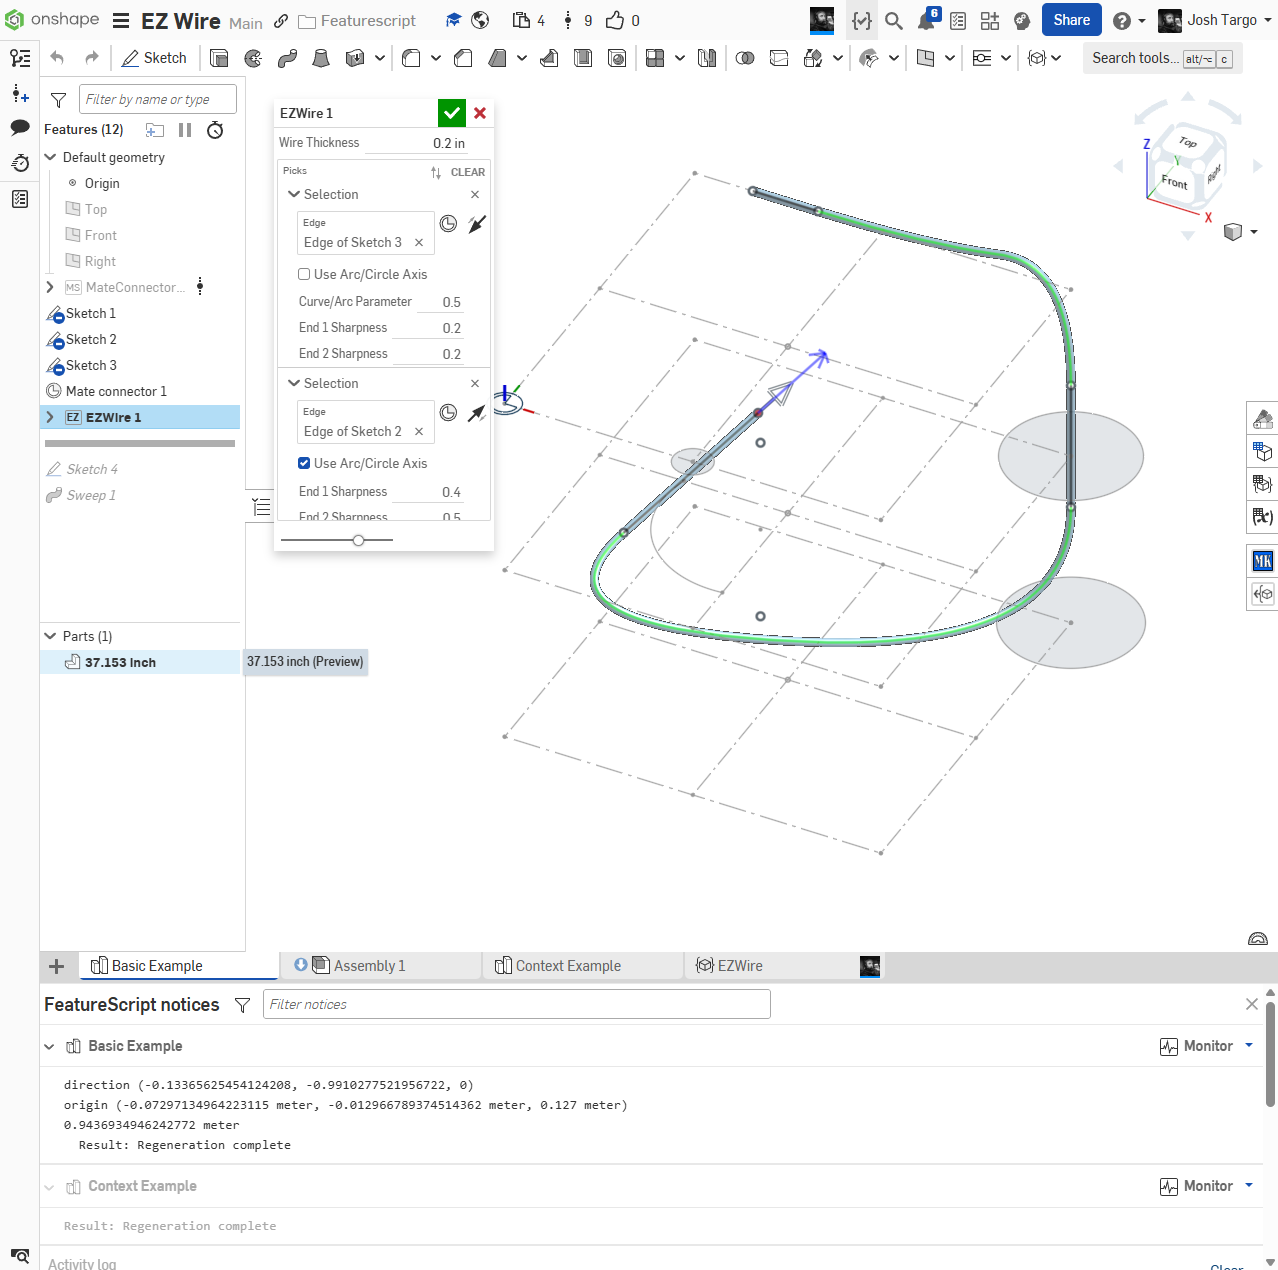This screenshot has width=1278, height=1270.
Task: Open the notifications bell
Action: tap(927, 20)
